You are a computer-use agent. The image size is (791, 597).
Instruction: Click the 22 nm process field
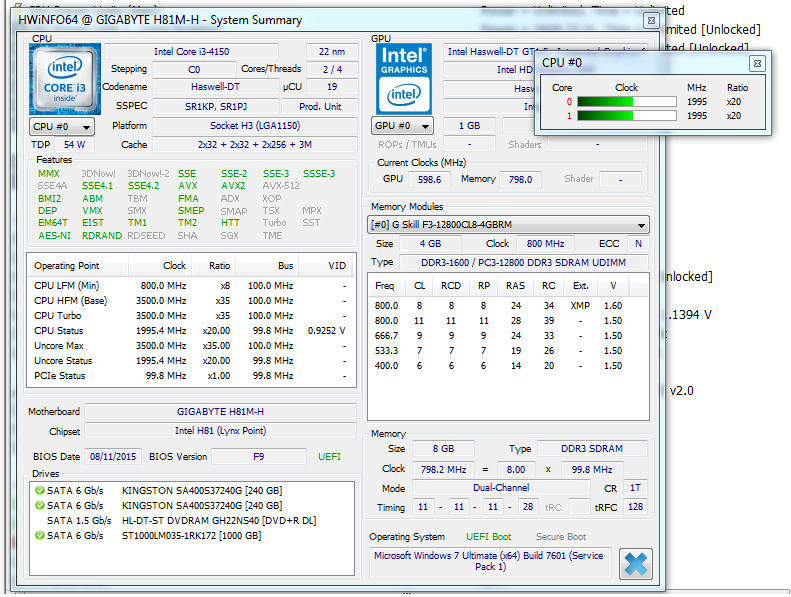click(x=332, y=51)
